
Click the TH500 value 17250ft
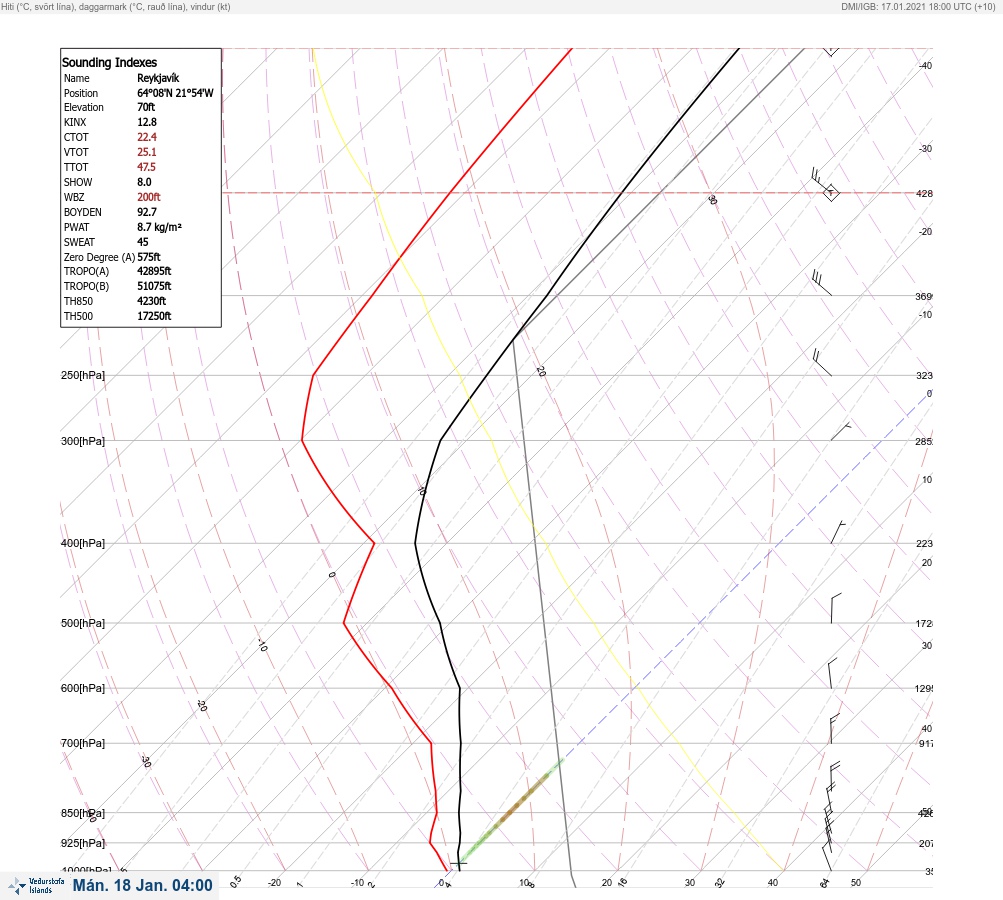click(154, 316)
